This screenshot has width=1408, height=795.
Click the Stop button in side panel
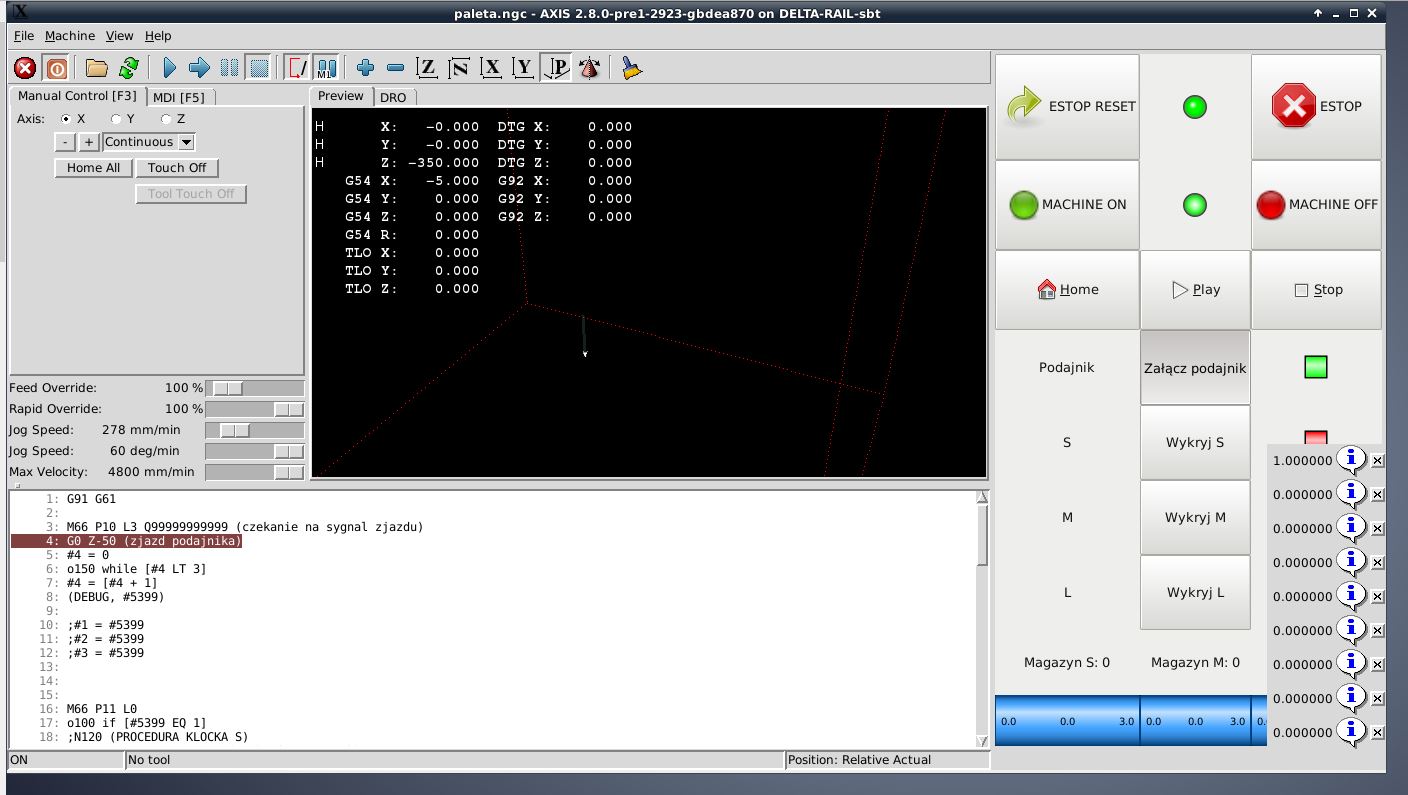tap(1316, 290)
